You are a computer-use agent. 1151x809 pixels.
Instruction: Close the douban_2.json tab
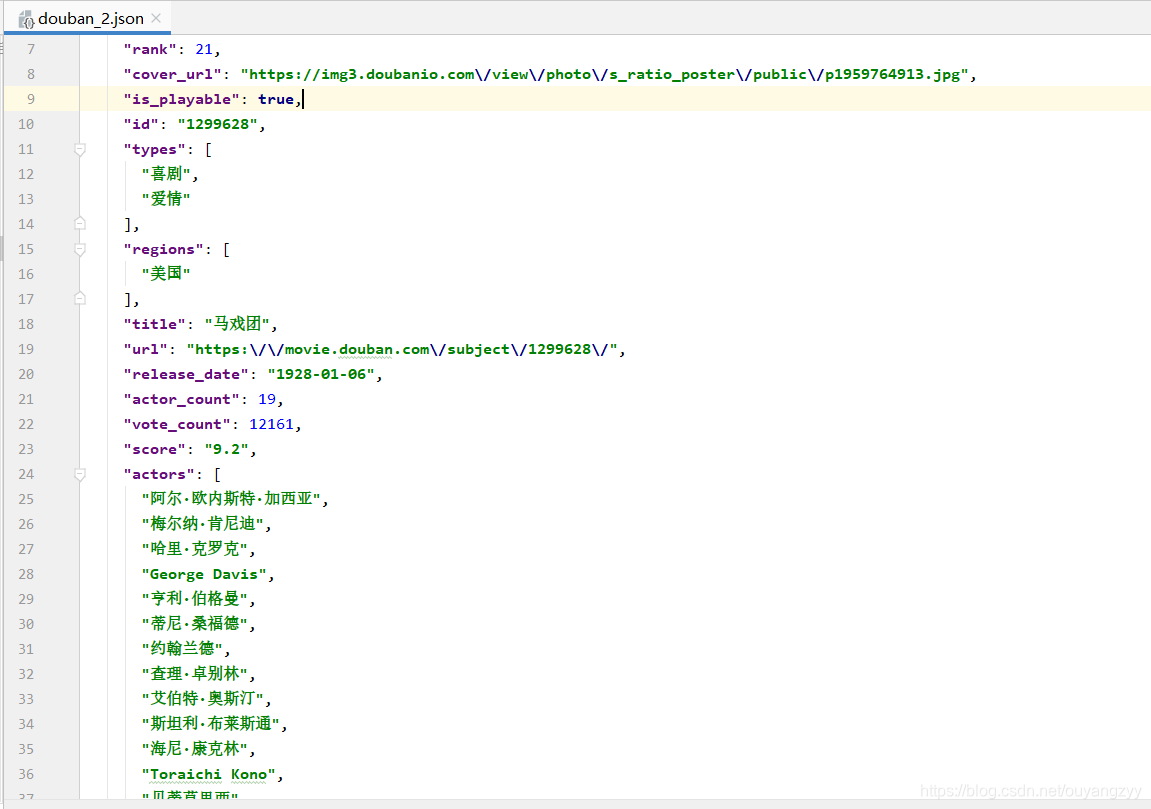(156, 18)
